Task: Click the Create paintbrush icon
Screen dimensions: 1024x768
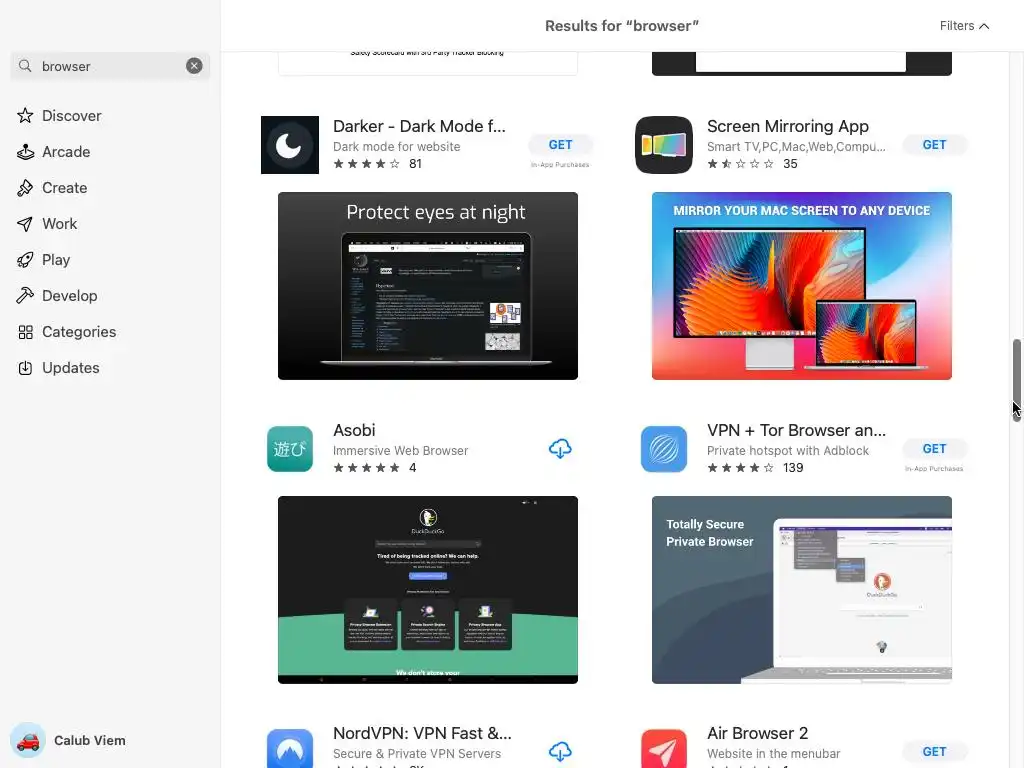Action: 25,188
